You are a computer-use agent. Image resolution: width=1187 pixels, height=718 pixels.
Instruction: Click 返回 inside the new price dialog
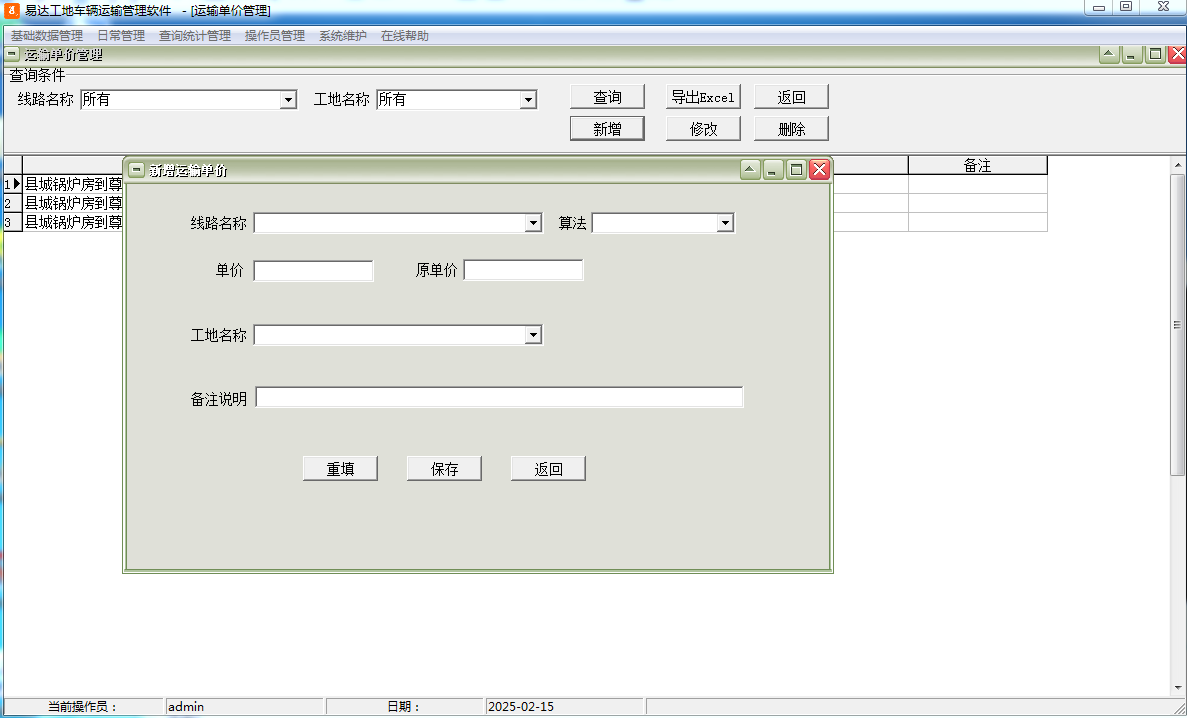pyautogui.click(x=548, y=467)
